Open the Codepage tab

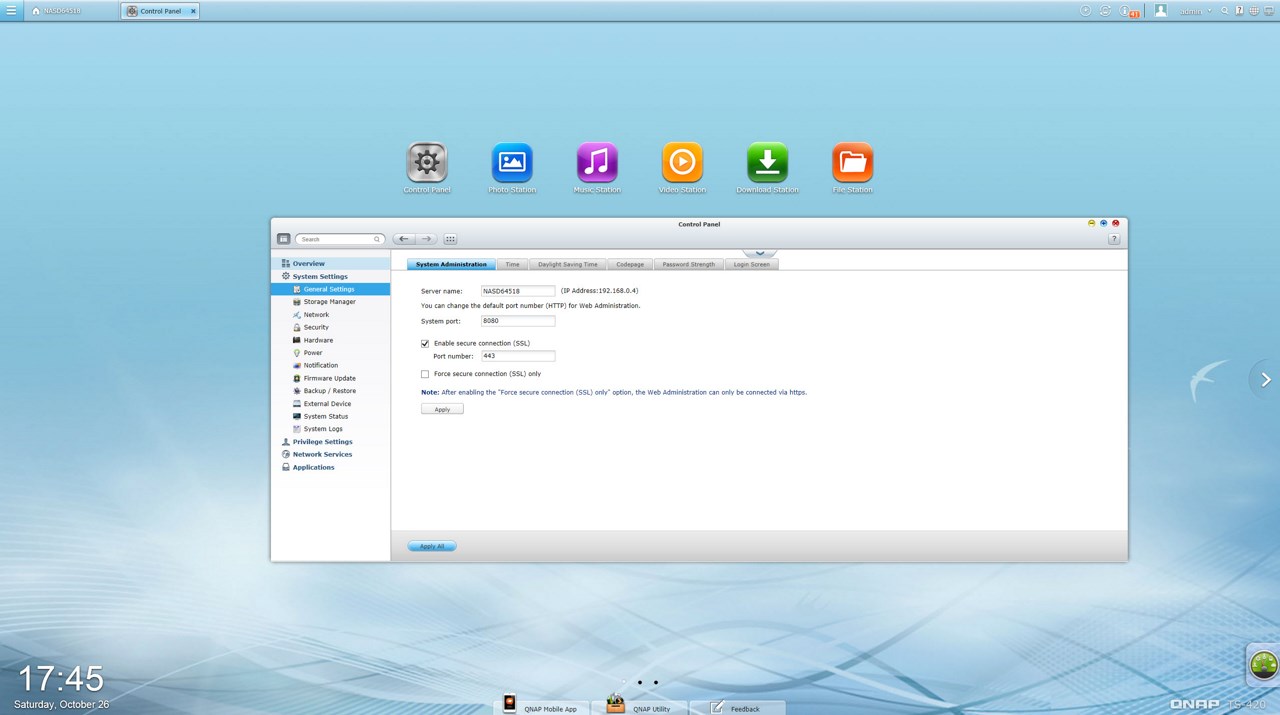tap(630, 264)
